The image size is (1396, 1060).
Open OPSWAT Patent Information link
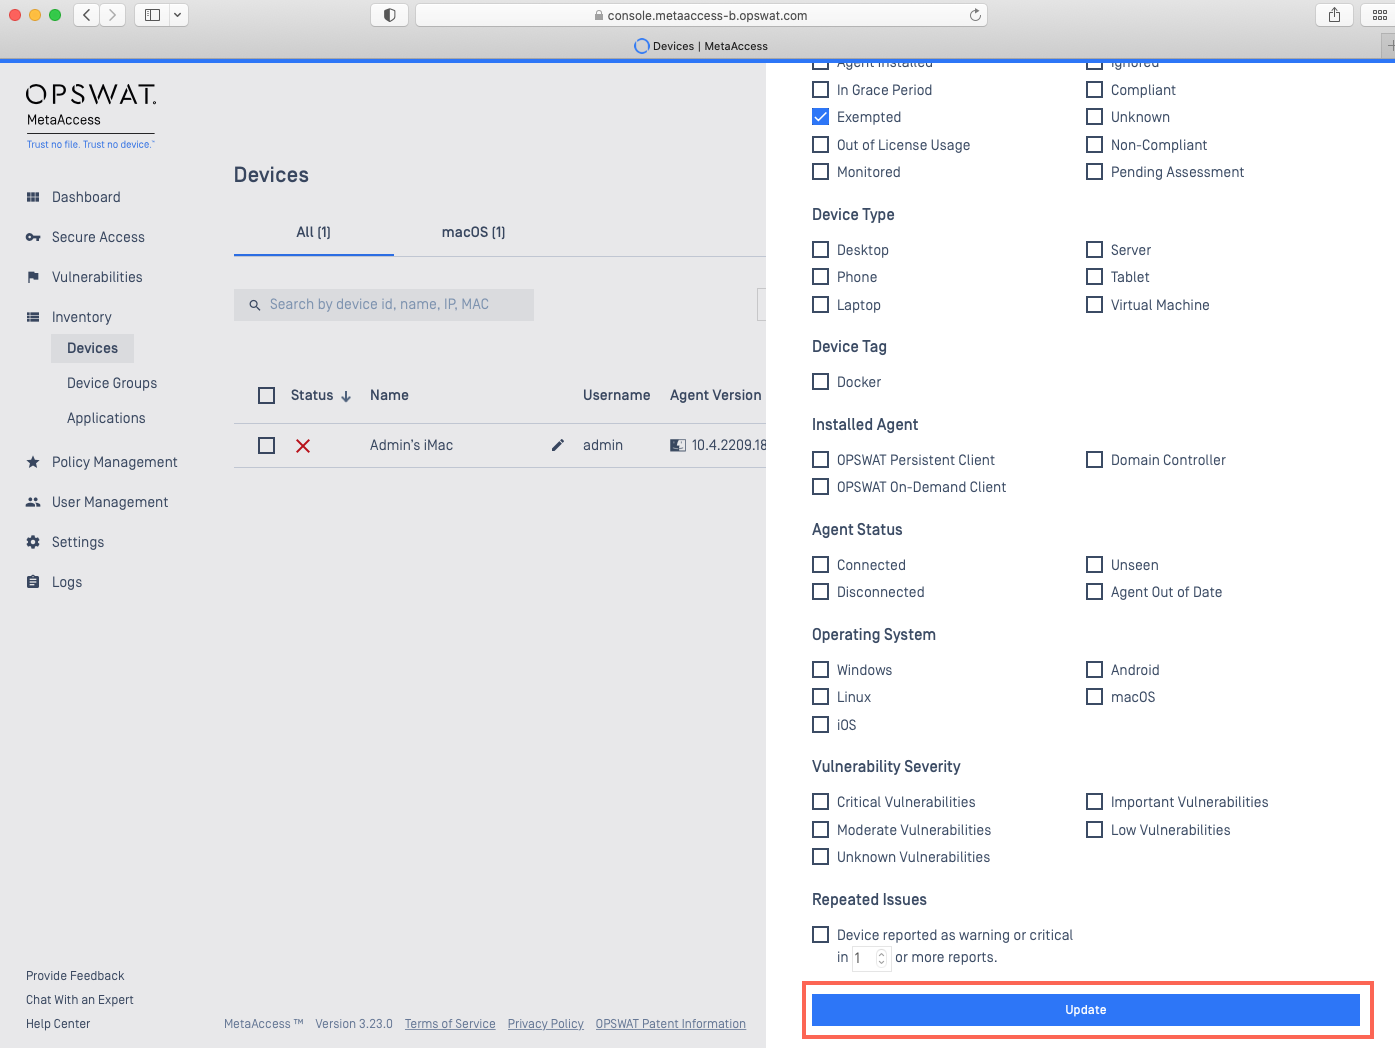point(671,1024)
